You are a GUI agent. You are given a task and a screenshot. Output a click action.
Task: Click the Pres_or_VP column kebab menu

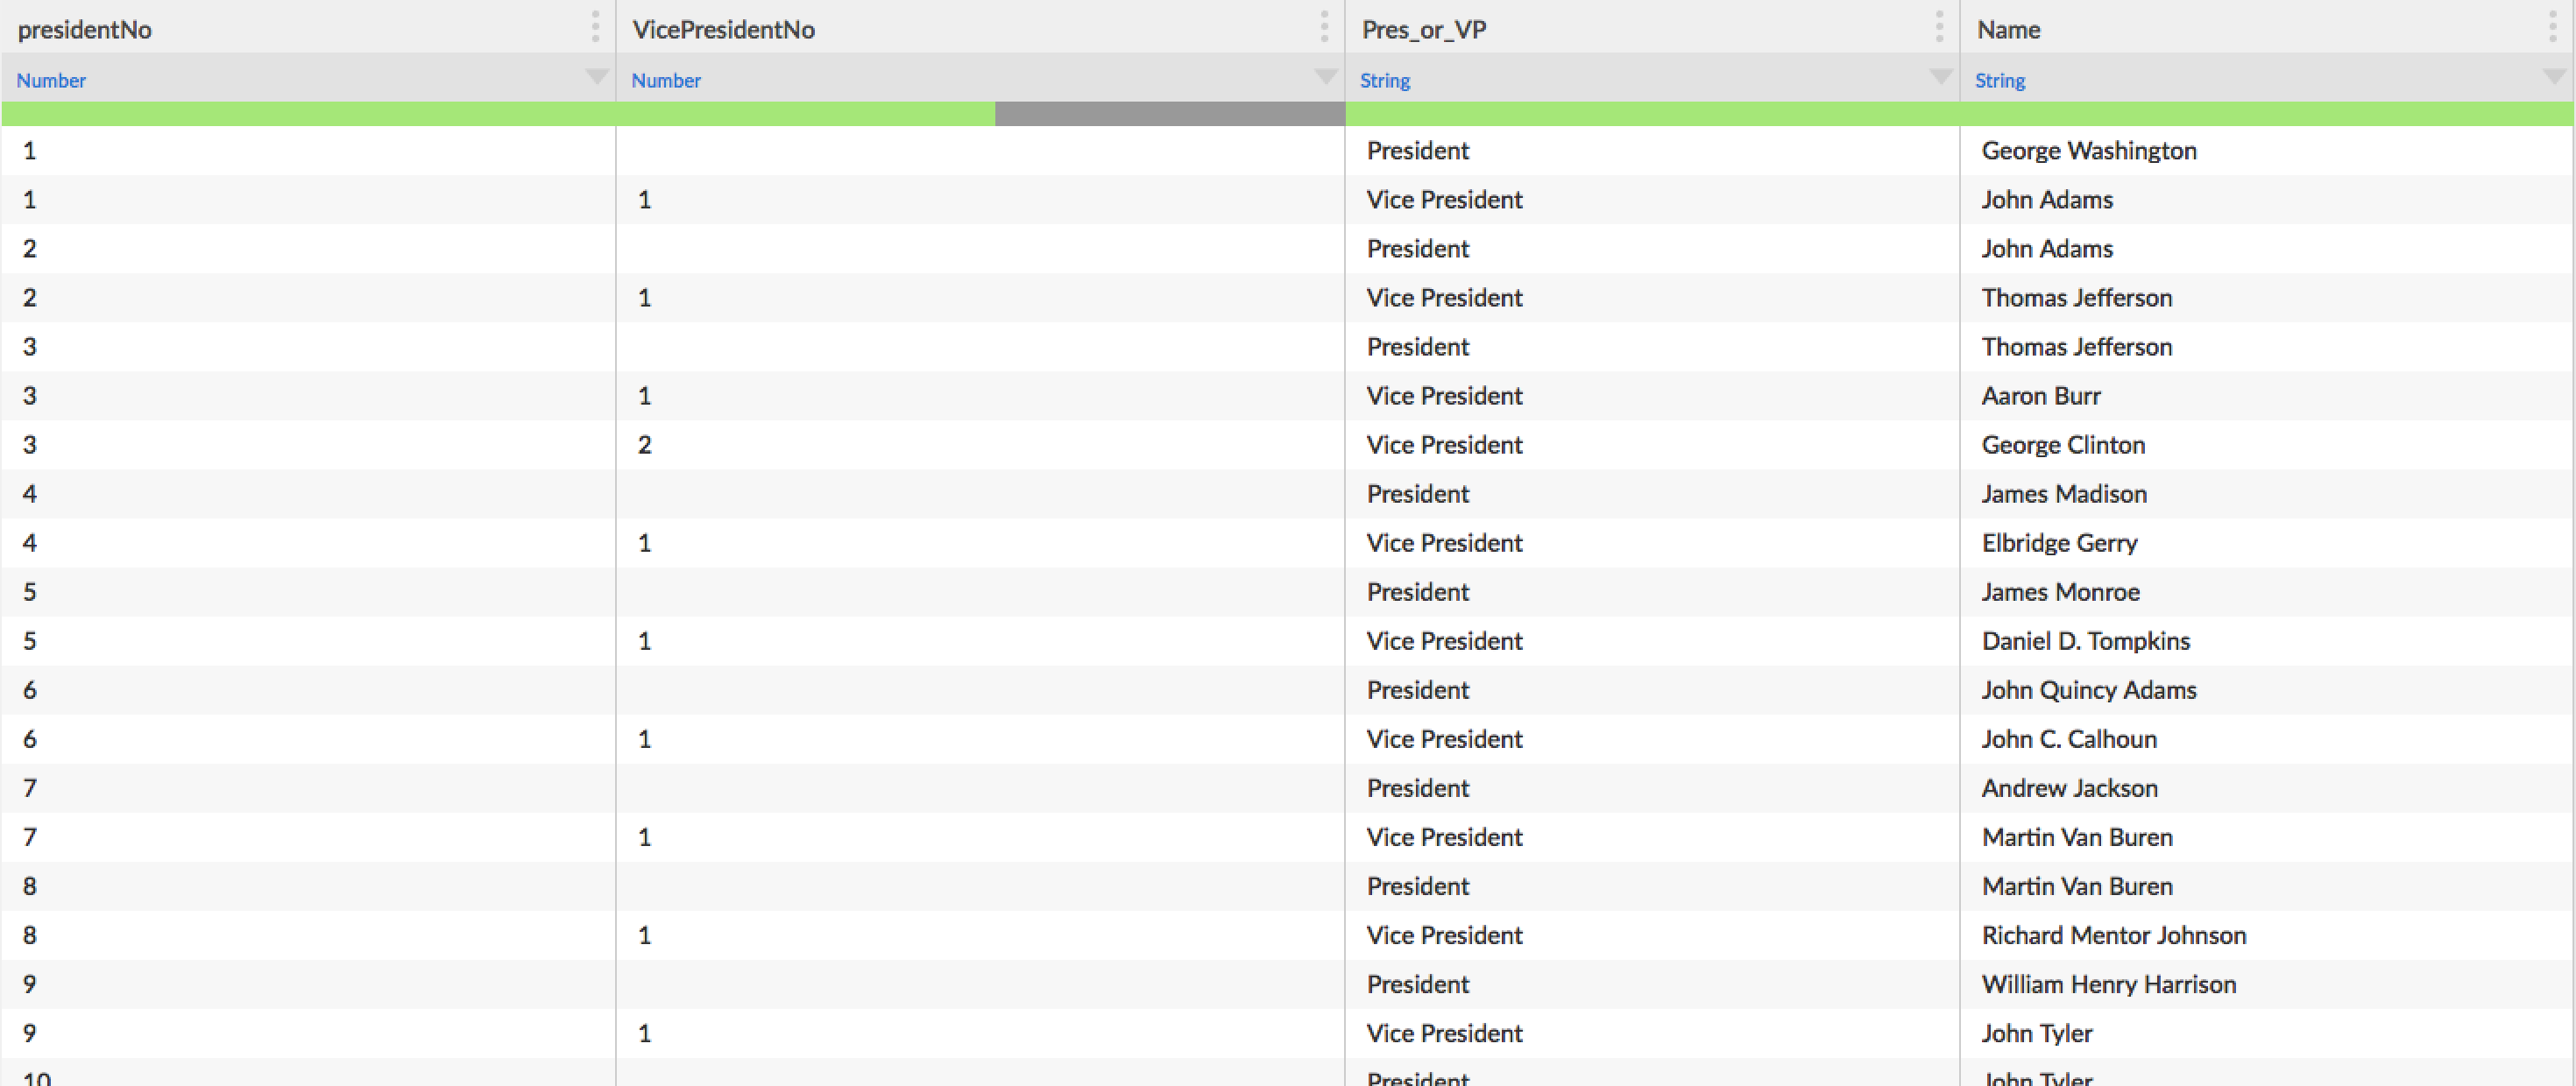point(1939,27)
